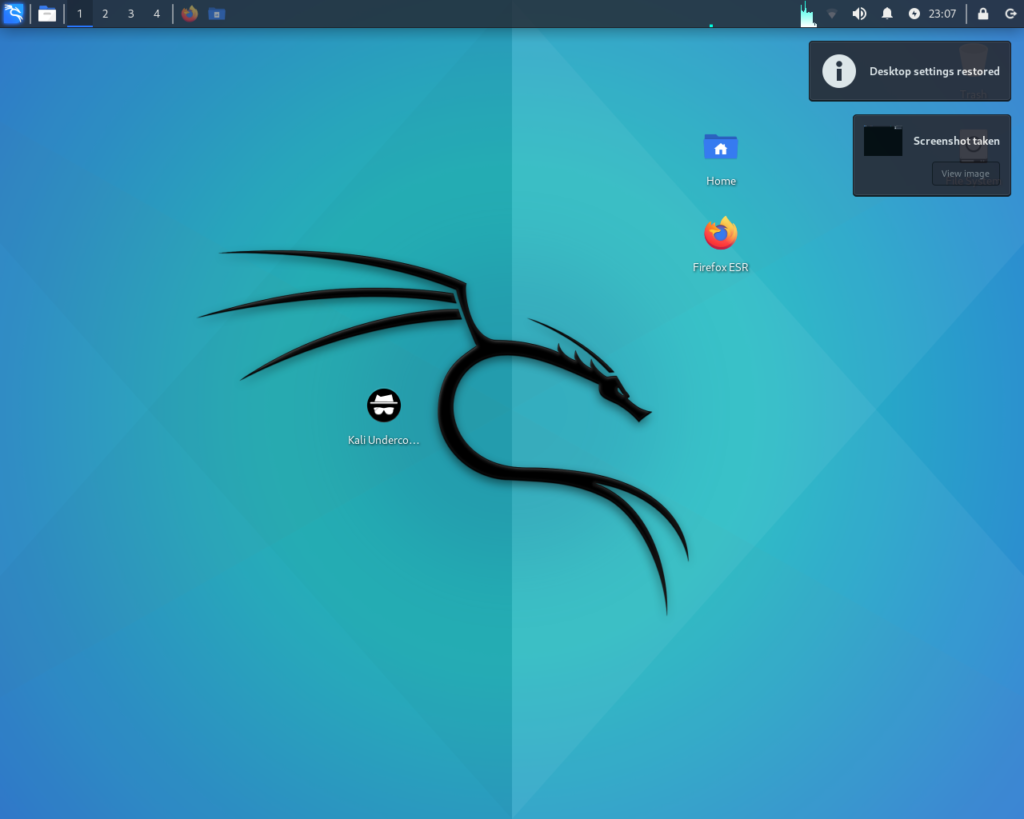
Task: Switch to workspace 3
Action: point(131,14)
